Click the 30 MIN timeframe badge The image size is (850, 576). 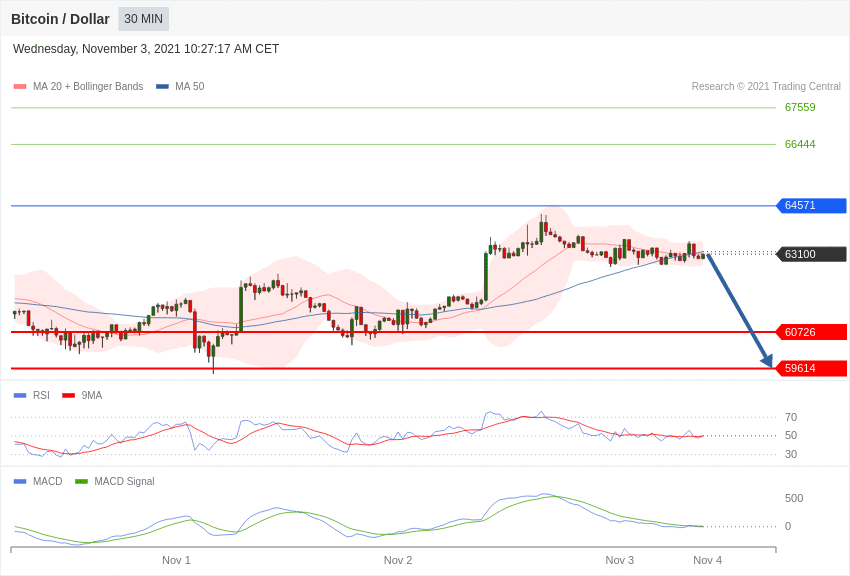tap(143, 19)
